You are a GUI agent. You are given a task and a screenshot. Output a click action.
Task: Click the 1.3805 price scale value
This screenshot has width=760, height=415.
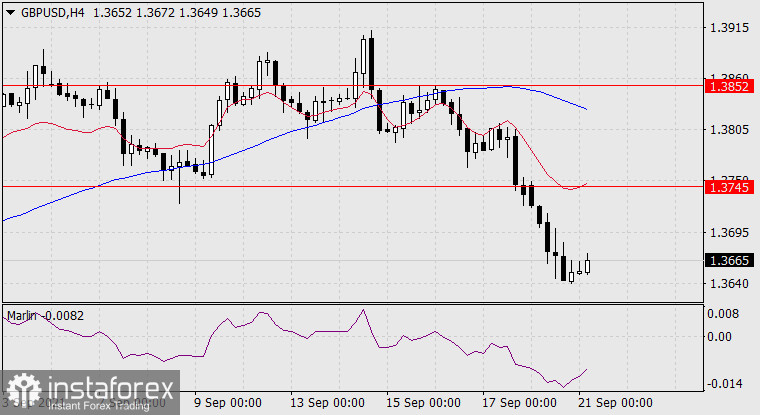729,129
